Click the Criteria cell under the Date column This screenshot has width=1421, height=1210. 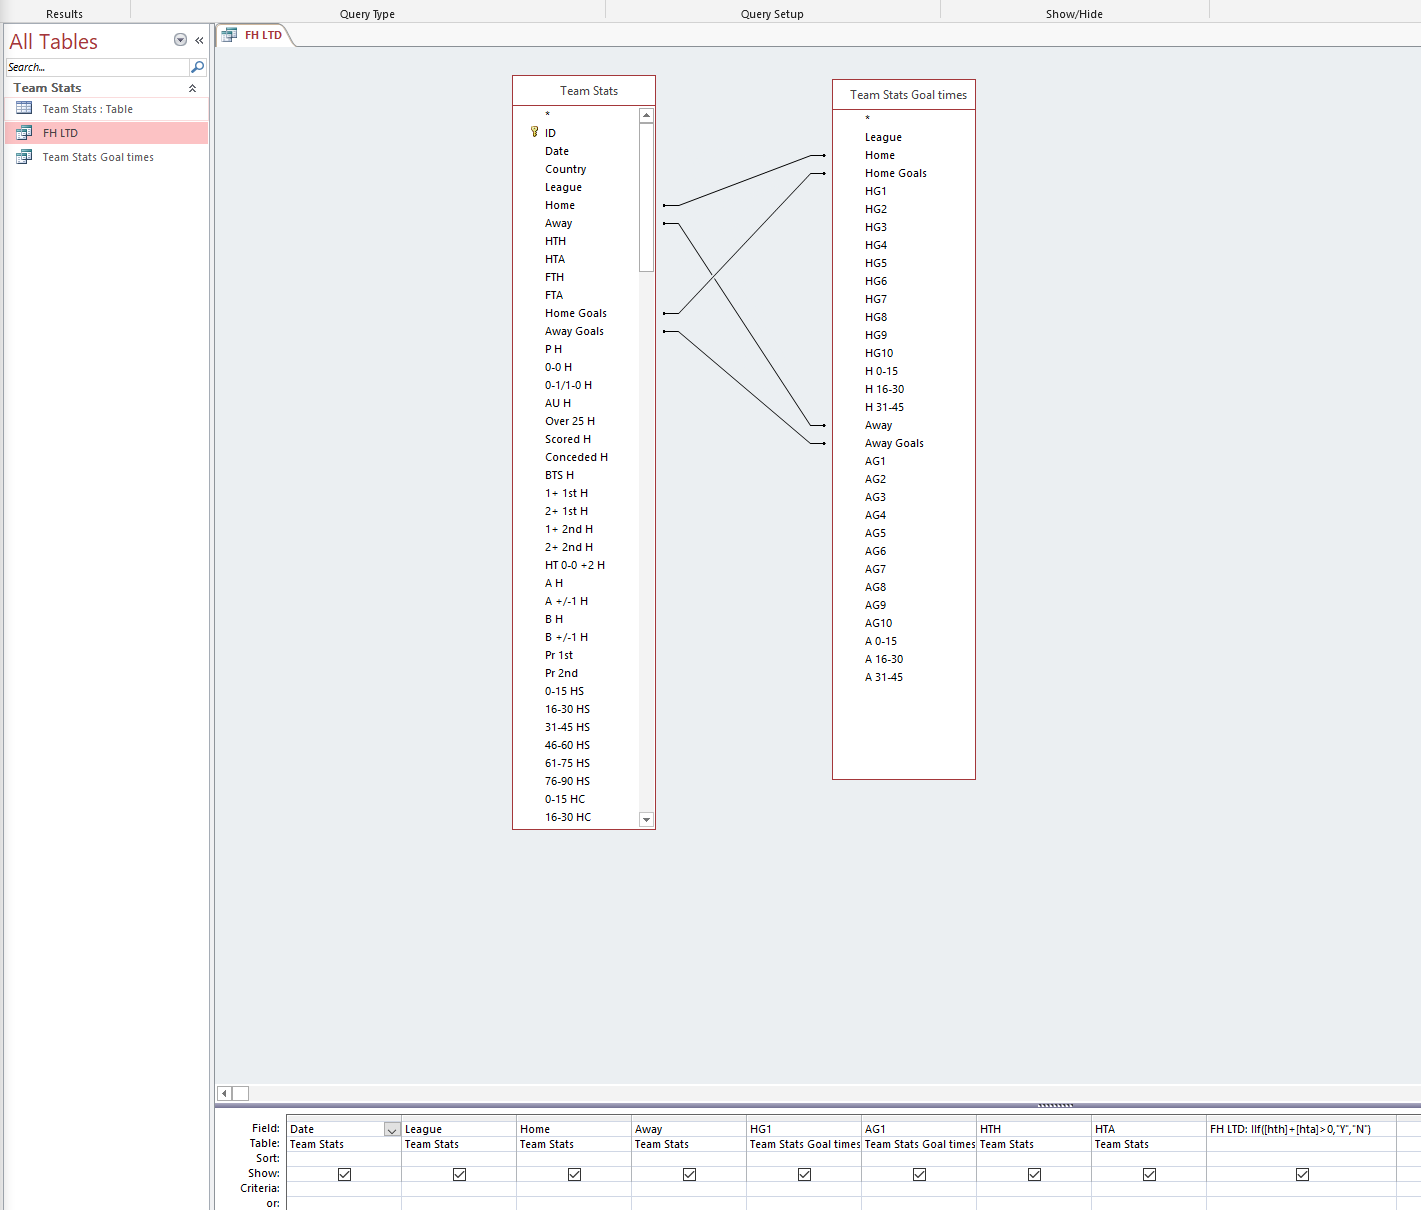coord(344,1189)
